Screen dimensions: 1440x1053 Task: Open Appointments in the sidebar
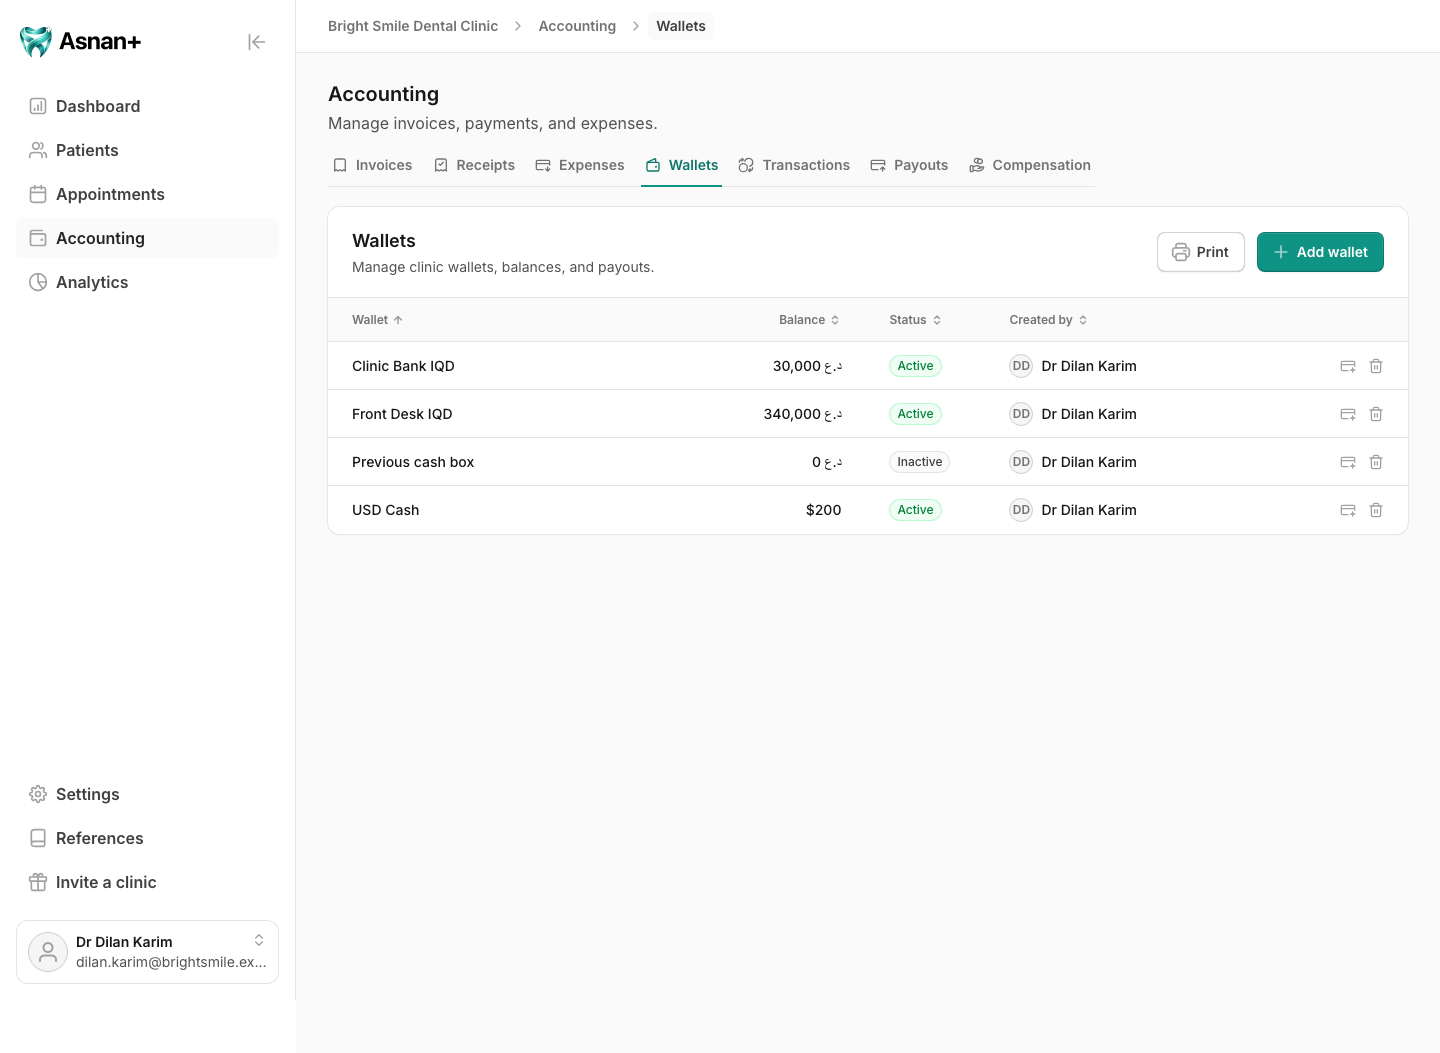point(147,194)
